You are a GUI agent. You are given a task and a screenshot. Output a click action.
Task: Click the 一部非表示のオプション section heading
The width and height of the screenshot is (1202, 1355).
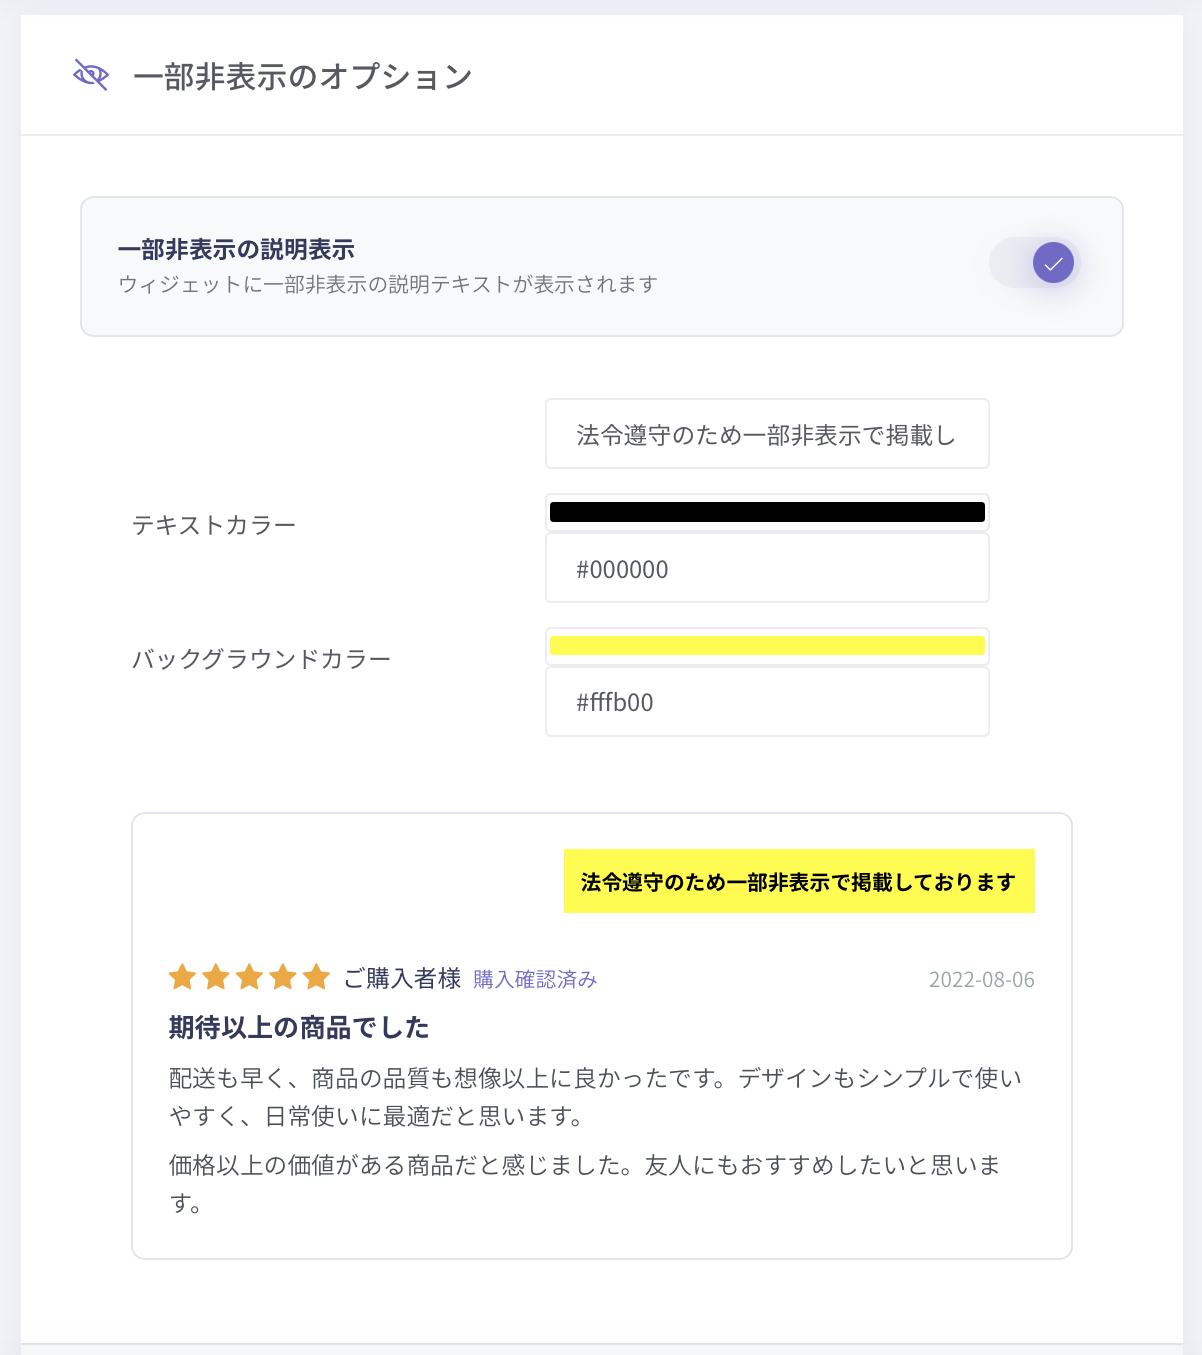pyautogui.click(x=302, y=77)
